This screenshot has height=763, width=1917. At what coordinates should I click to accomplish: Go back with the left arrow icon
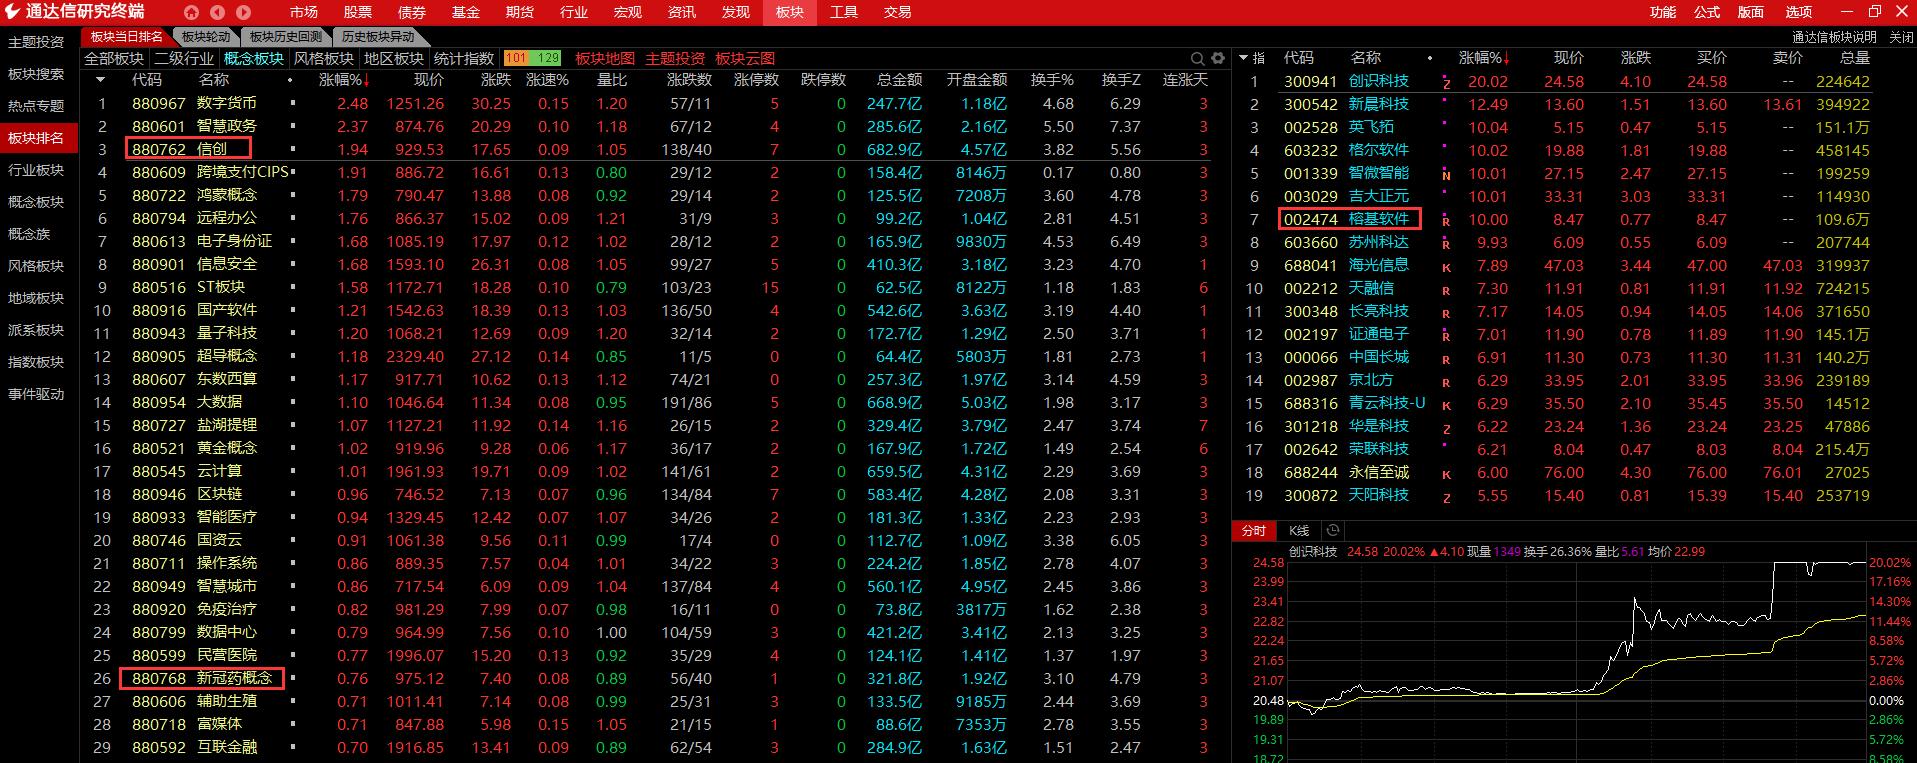[x=218, y=12]
